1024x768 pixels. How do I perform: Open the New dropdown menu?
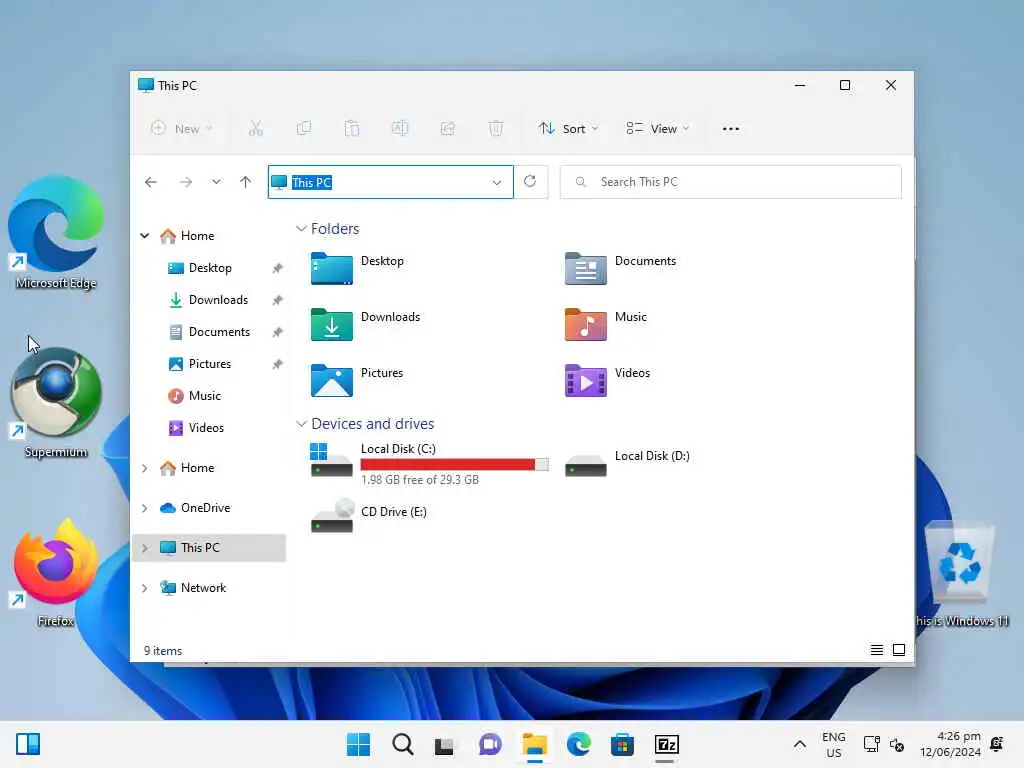(182, 129)
